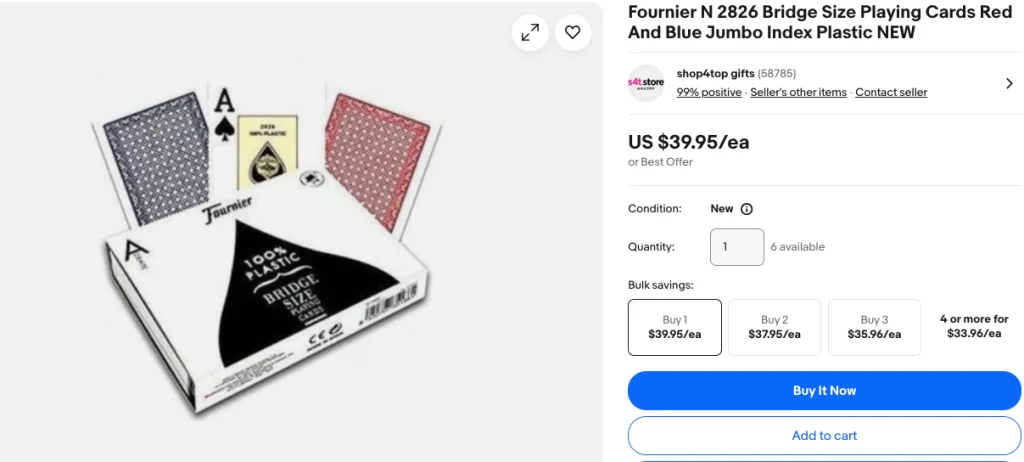Click the Add to cart button

824,436
